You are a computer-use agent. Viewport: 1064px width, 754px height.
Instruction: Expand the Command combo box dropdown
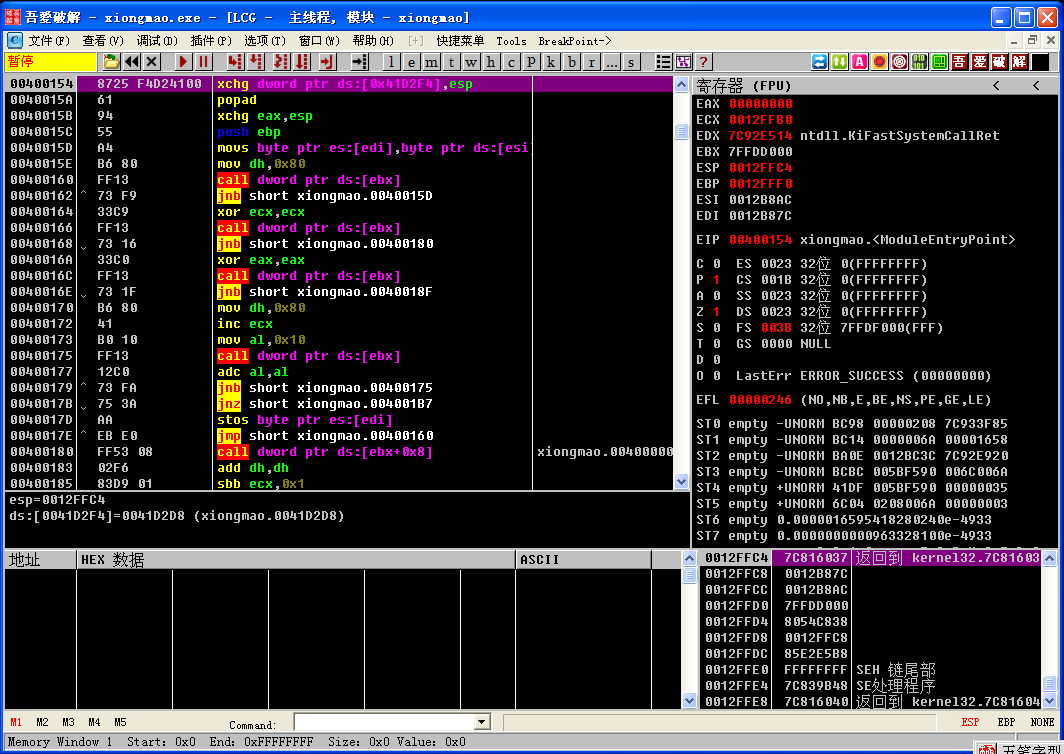[x=482, y=722]
